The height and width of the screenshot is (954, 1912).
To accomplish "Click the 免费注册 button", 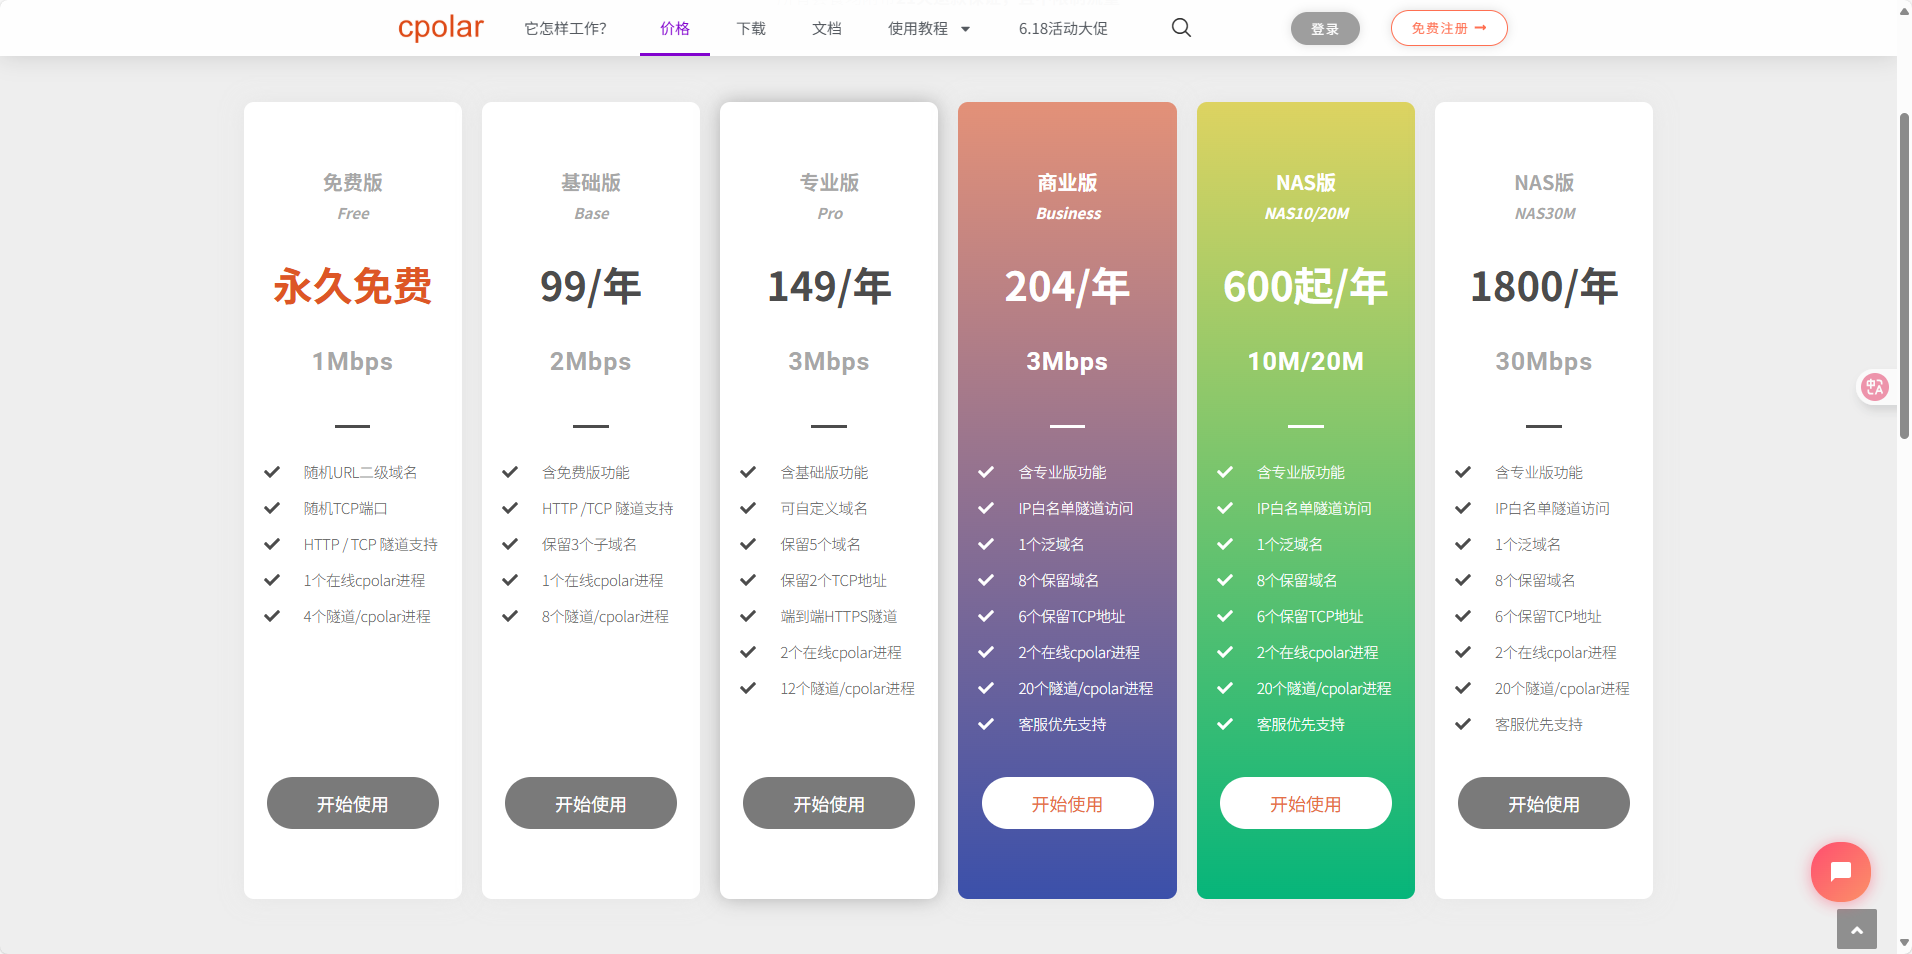I will 1449,28.
